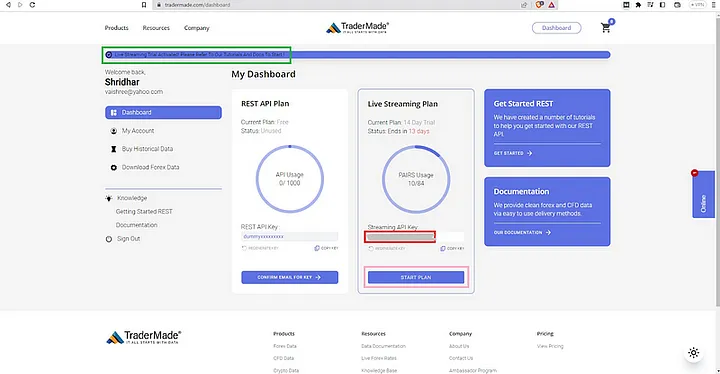Open the Resources menu
This screenshot has width=720, height=374.
pyautogui.click(x=156, y=28)
